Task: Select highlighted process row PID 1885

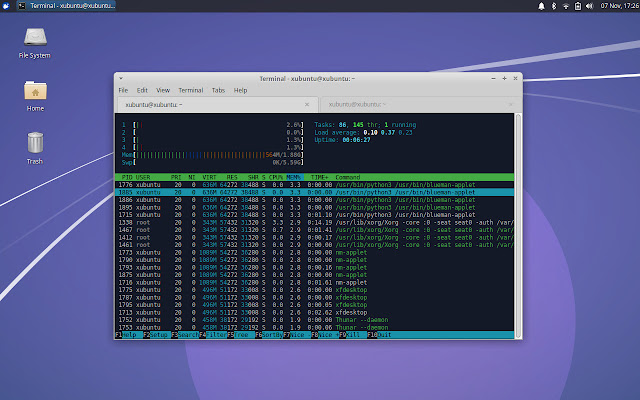Action: (x=314, y=192)
